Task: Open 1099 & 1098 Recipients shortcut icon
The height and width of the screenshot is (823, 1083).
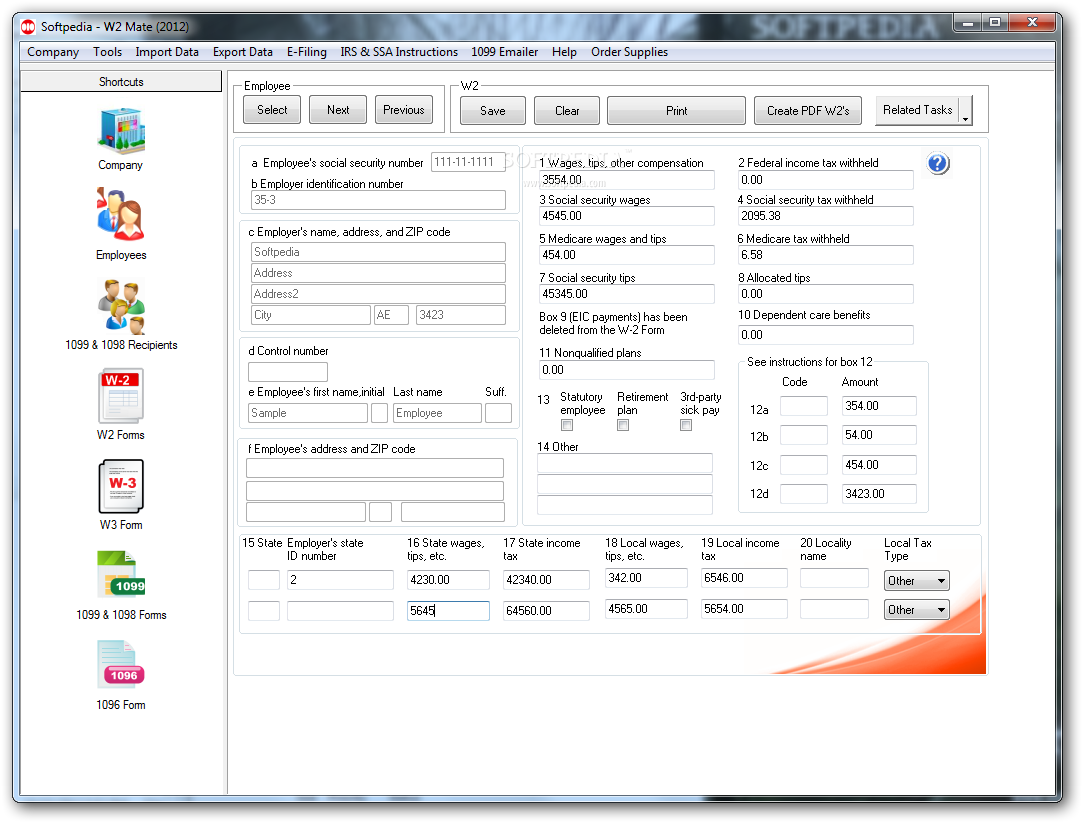Action: click(122, 307)
